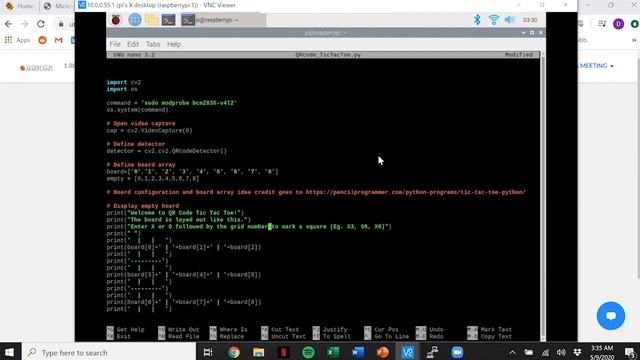The height and width of the screenshot is (360, 640).
Task: Reload the page in Chrome
Action: pyautogui.click(x=40, y=24)
